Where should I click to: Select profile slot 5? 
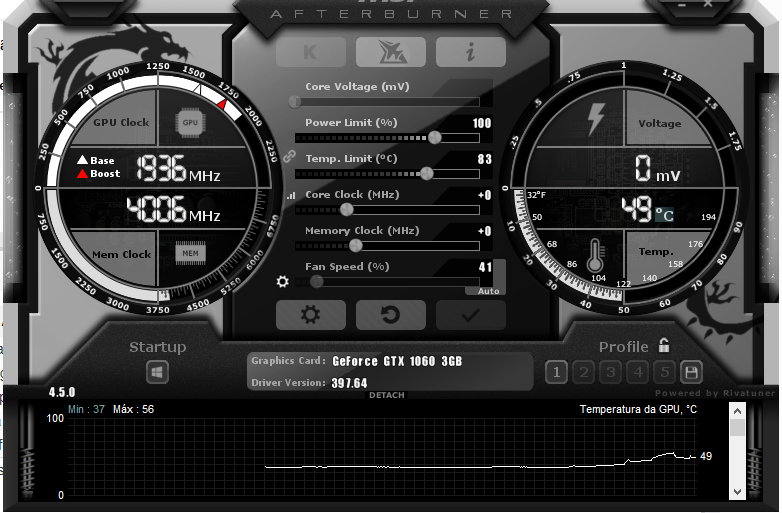click(664, 372)
